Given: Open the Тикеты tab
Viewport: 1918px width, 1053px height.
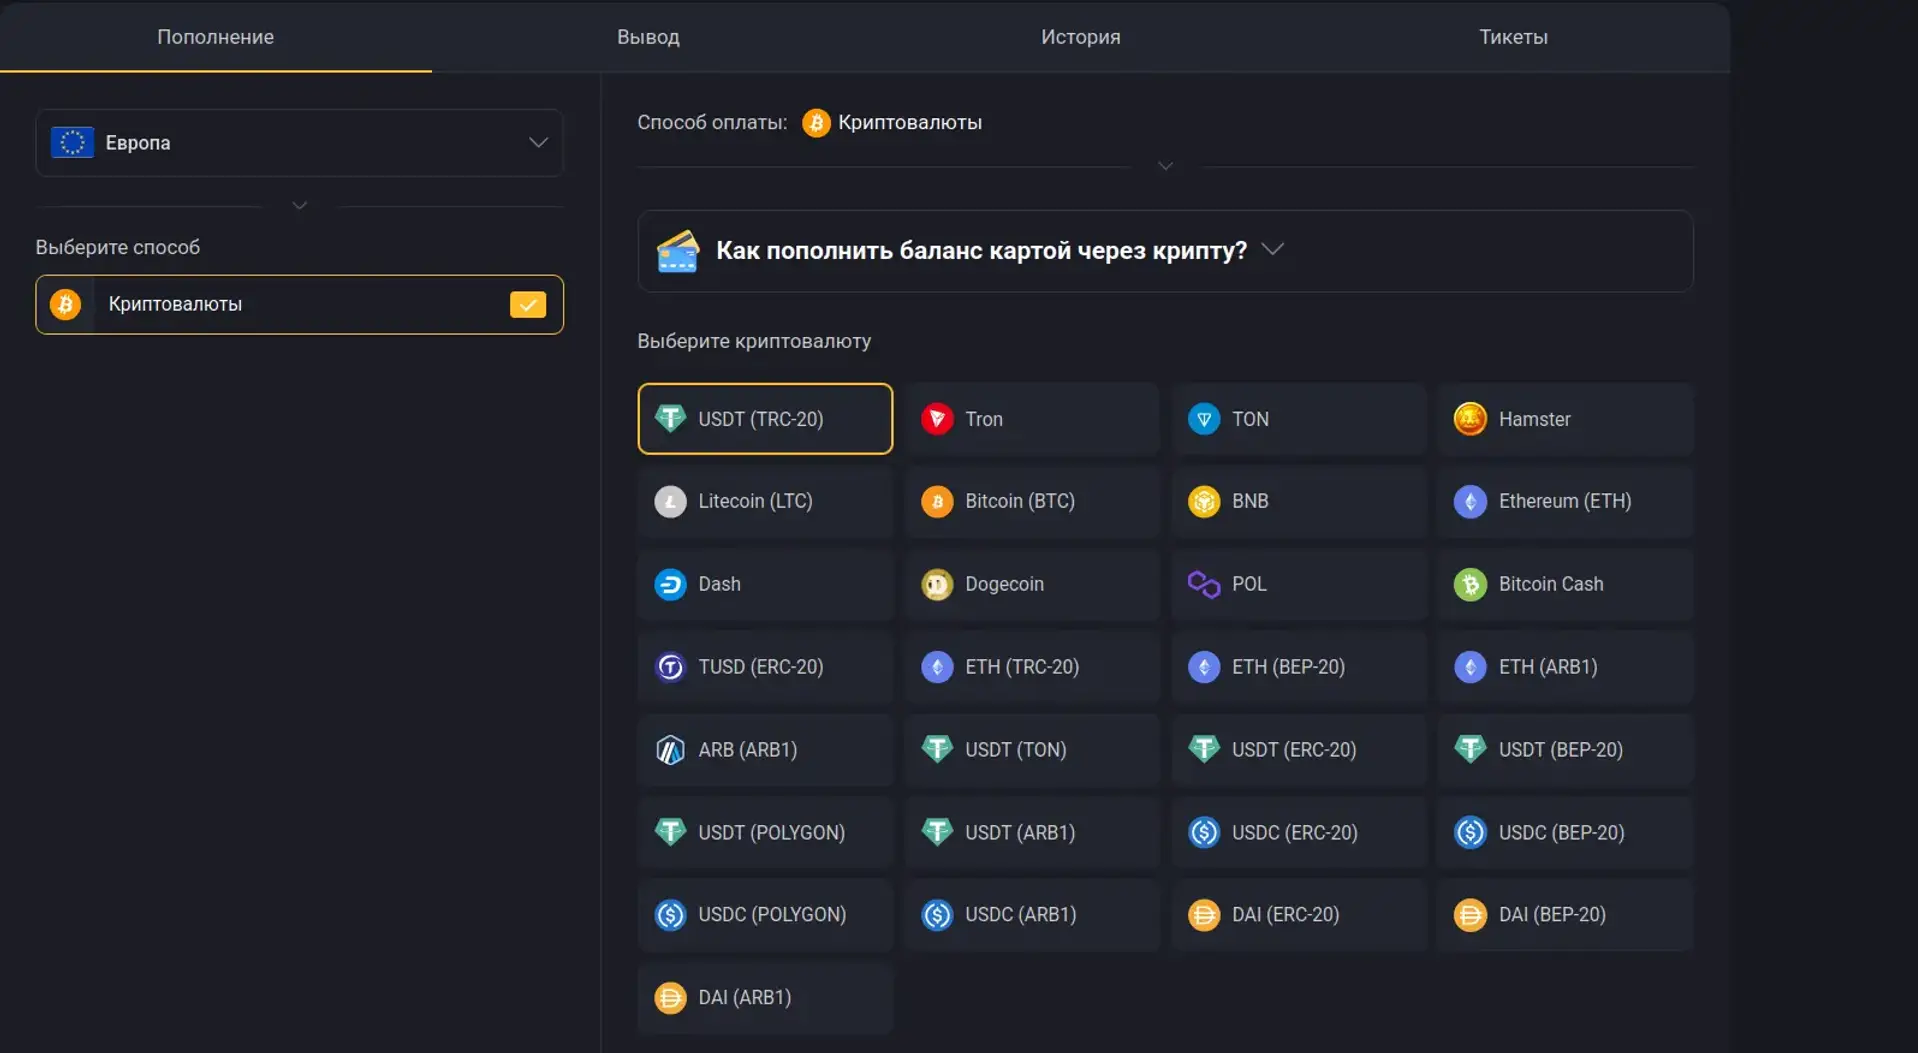Looking at the screenshot, I should [1513, 37].
